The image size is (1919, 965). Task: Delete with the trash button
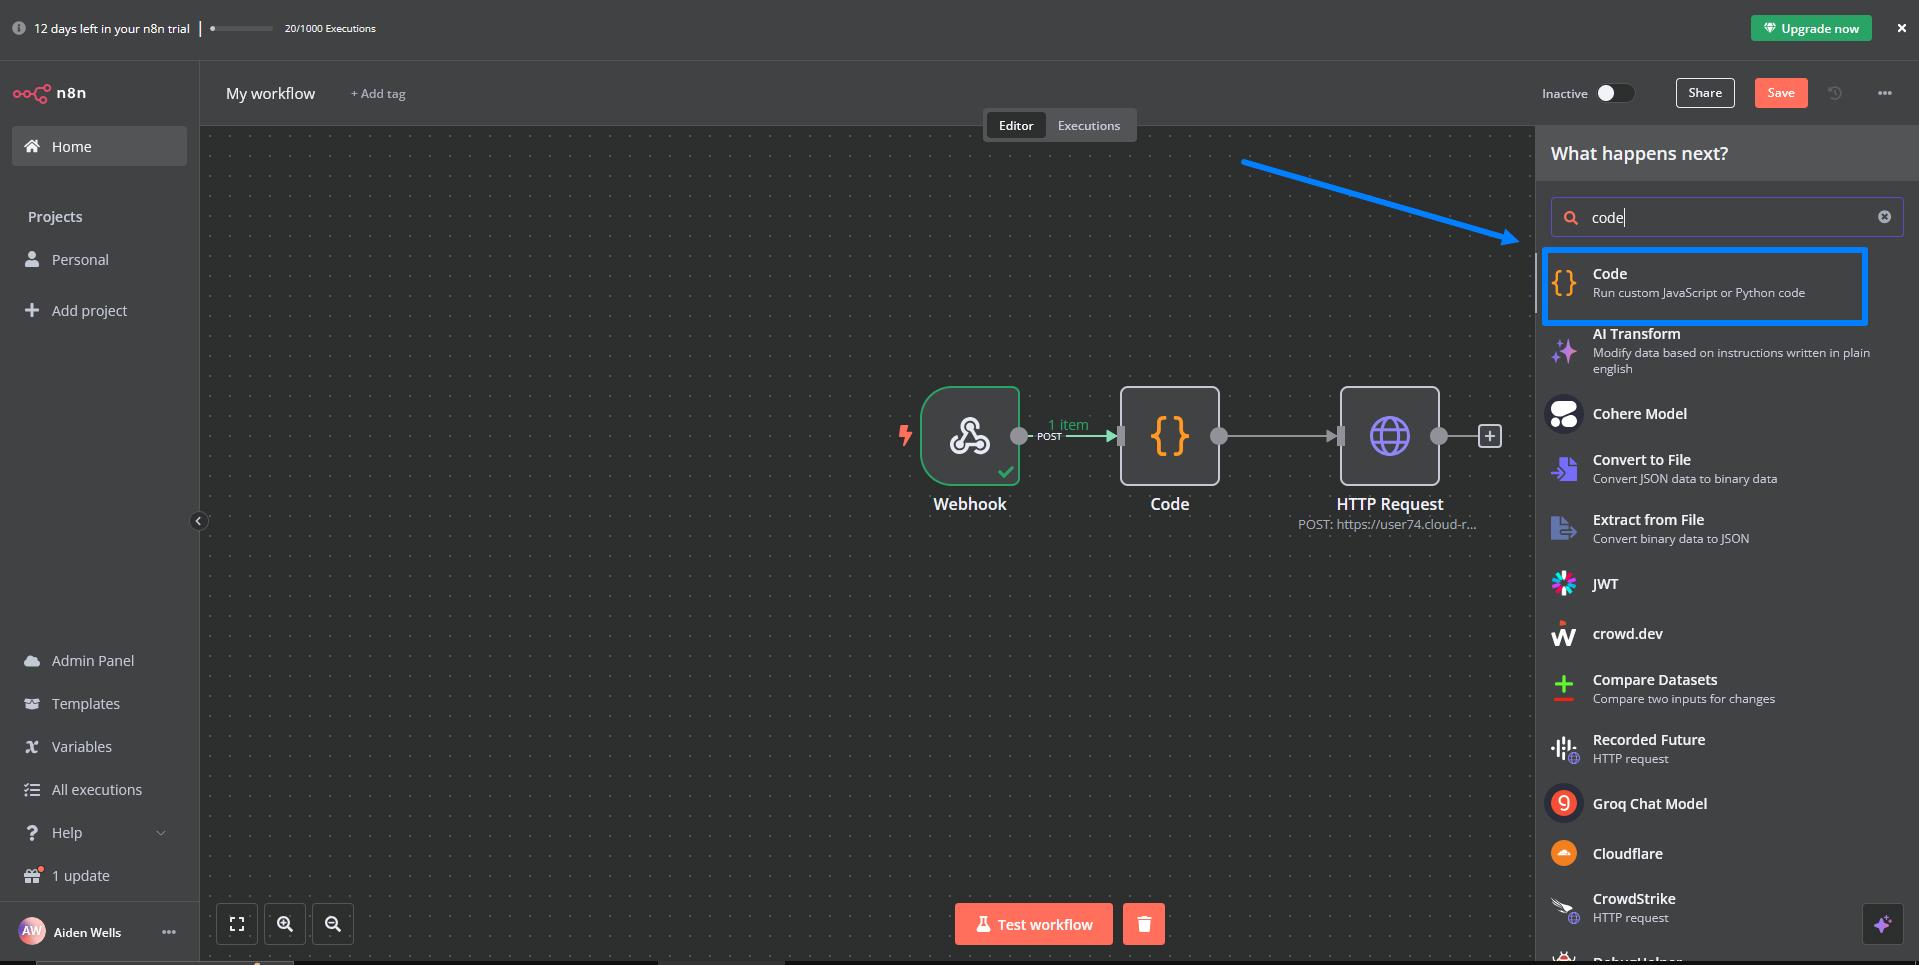1144,924
